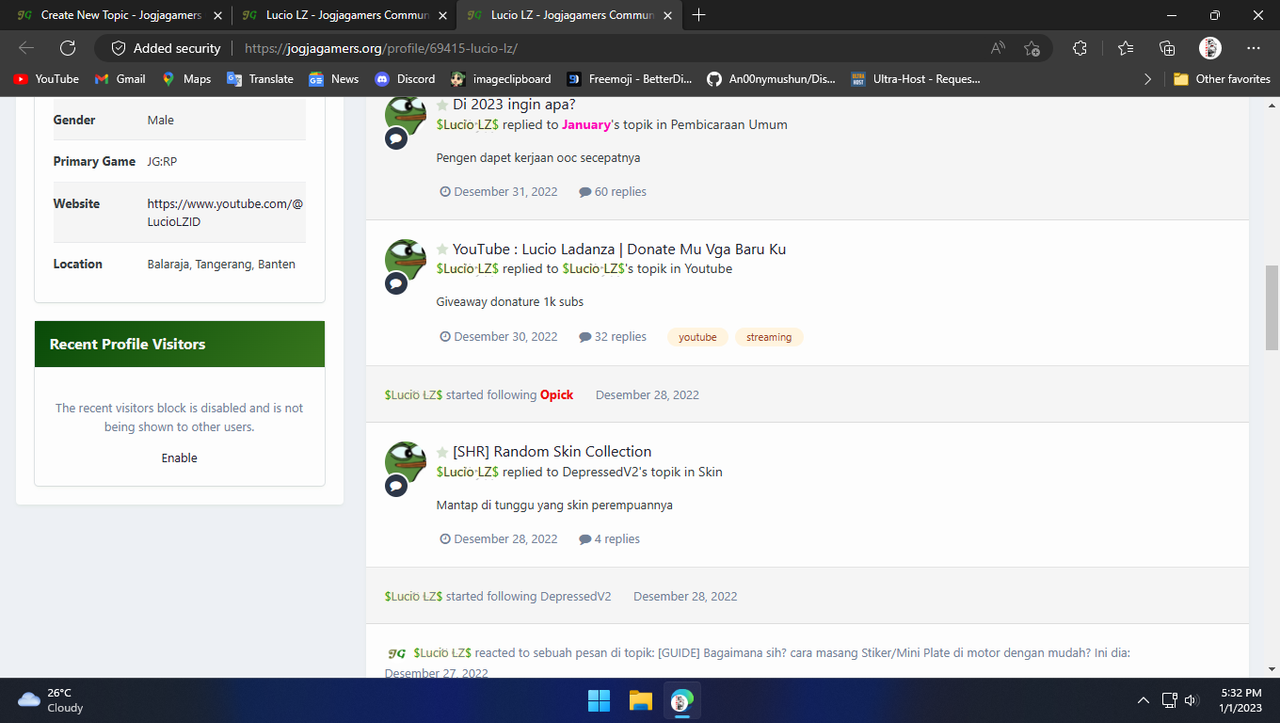The height and width of the screenshot is (723, 1280).
Task: Open News bookmark
Action: (x=334, y=79)
